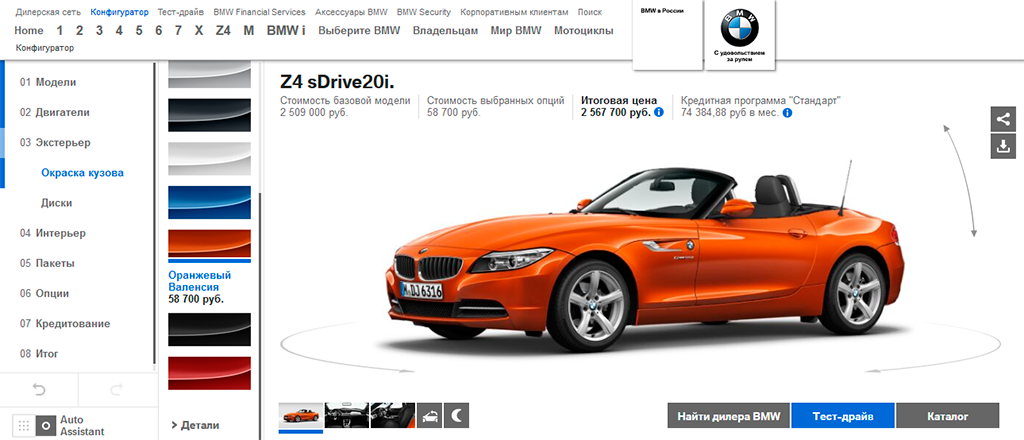Click Конфигуратор breadcrumb below navigation
This screenshot has width=1024, height=440.
point(44,48)
